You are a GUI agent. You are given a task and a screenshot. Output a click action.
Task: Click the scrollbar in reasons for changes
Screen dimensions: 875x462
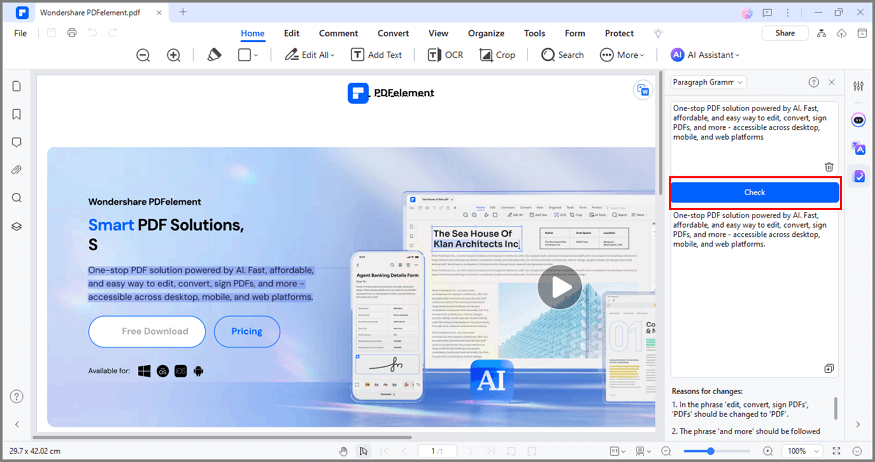(835, 408)
